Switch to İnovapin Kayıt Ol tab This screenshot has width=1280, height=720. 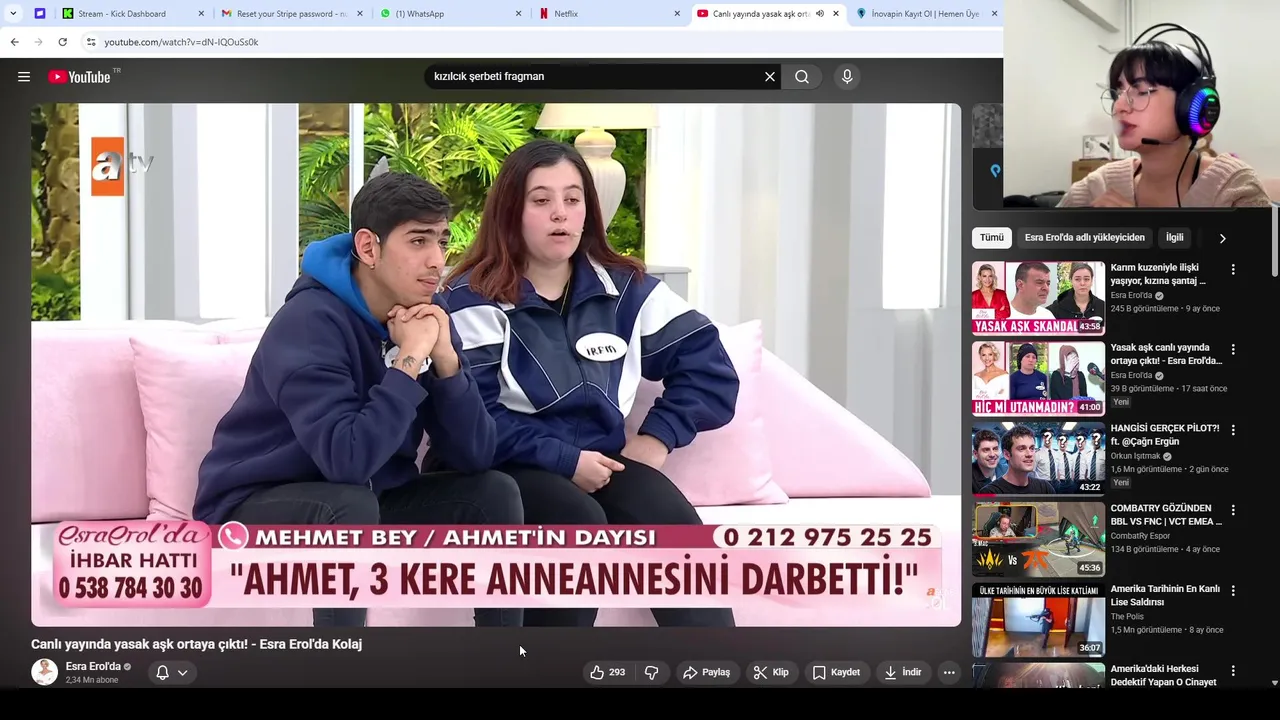925,14
